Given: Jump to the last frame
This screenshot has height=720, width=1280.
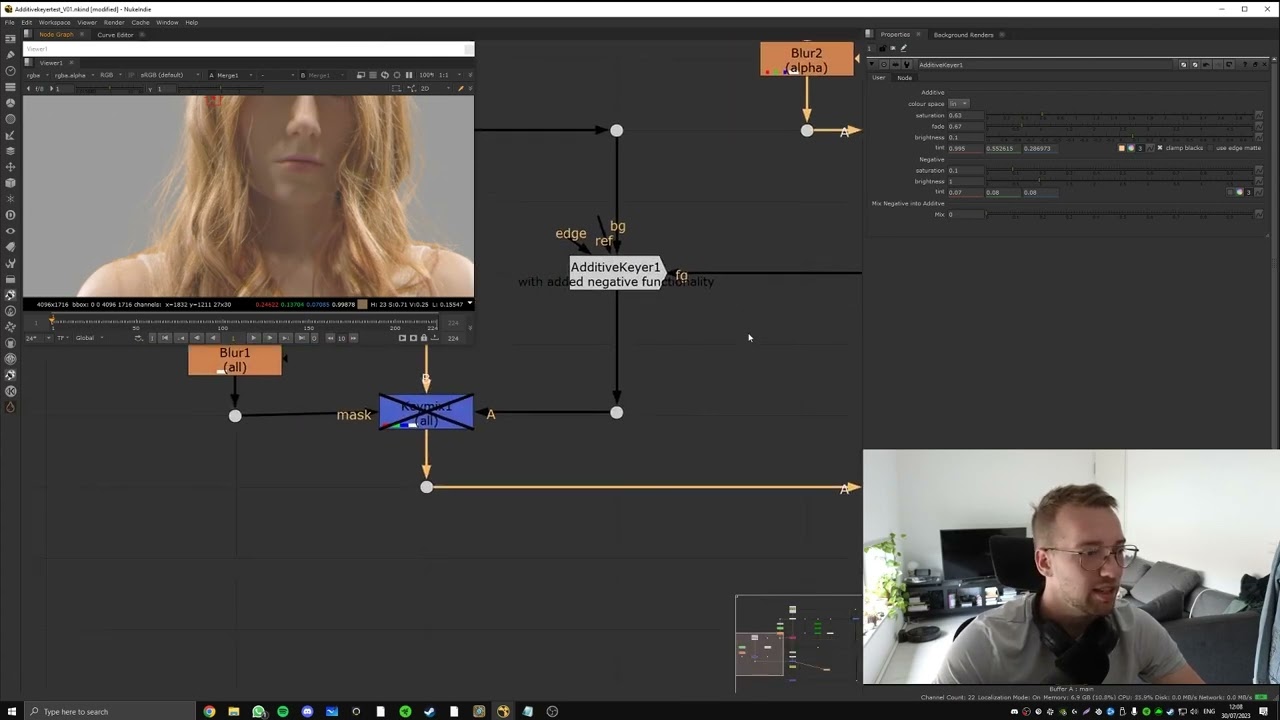Looking at the screenshot, I should coord(301,338).
